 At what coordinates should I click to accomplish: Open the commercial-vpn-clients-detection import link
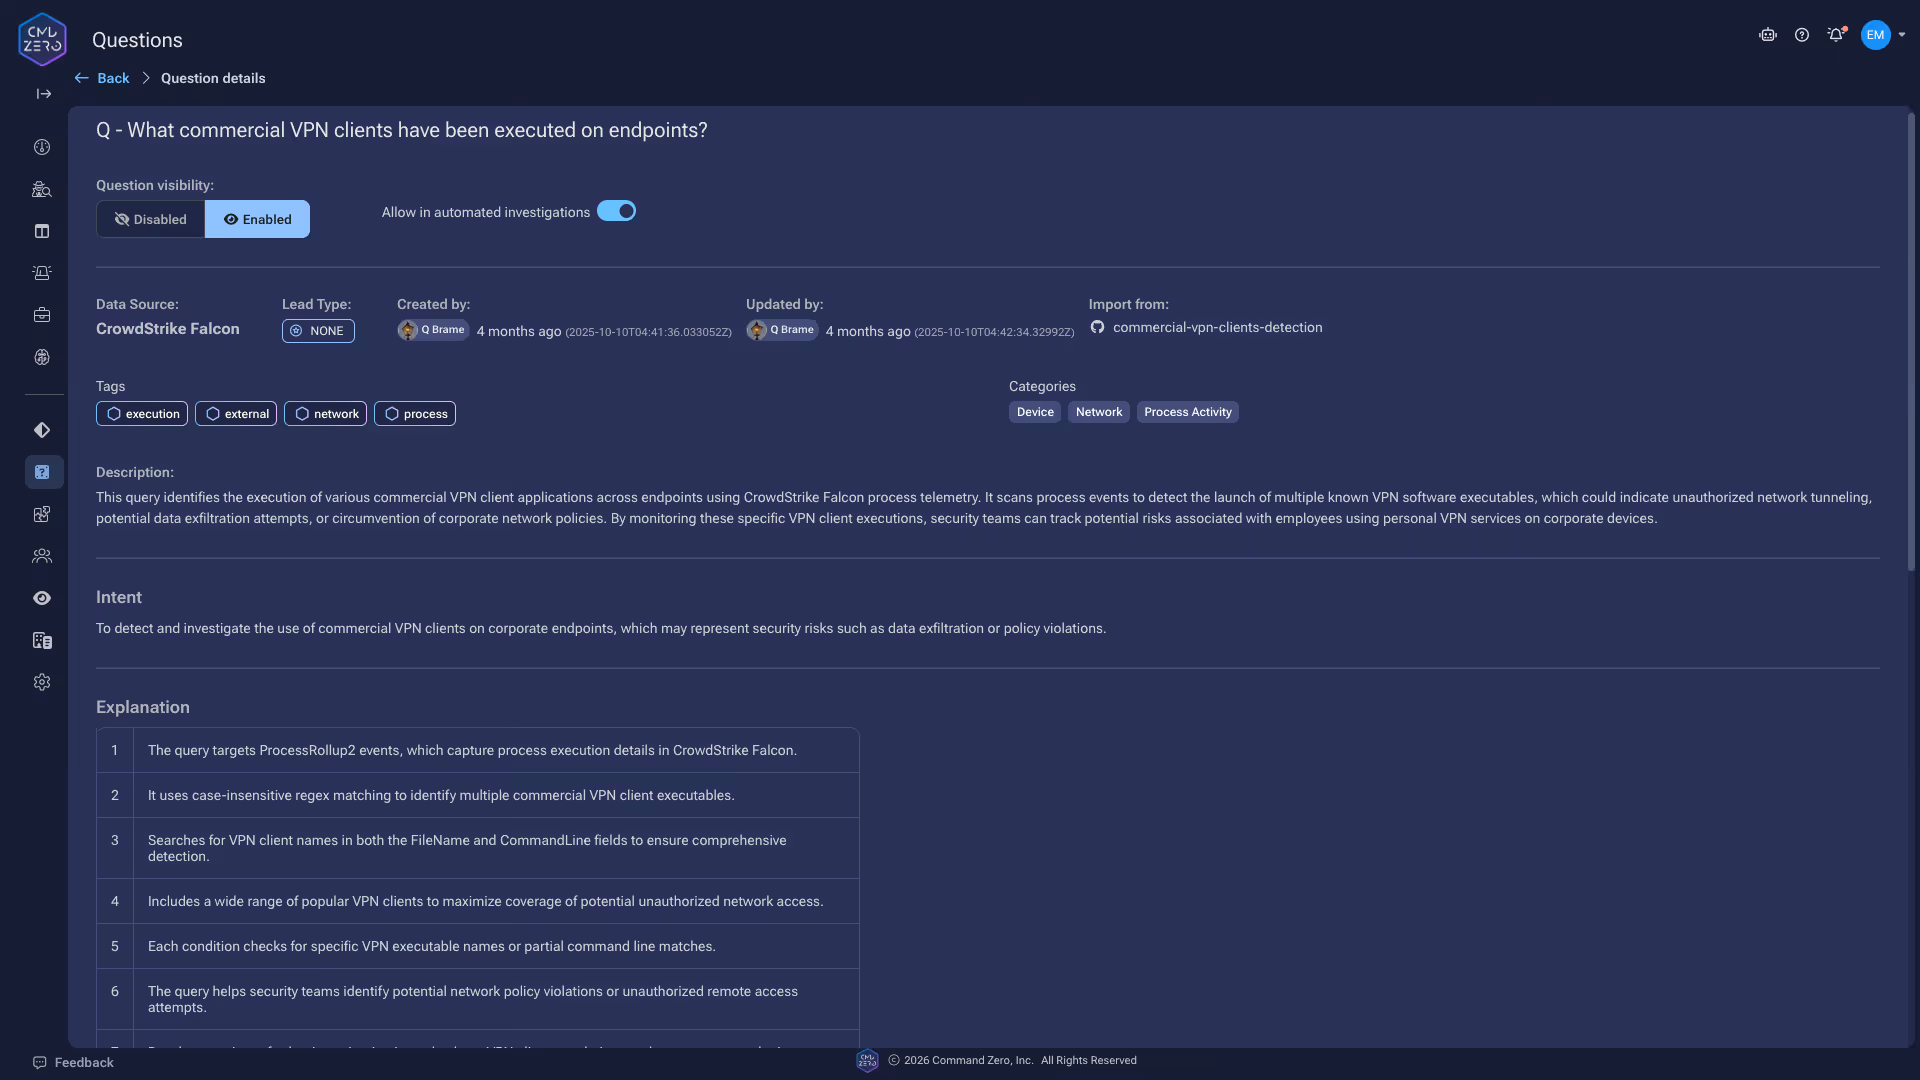coord(1216,327)
